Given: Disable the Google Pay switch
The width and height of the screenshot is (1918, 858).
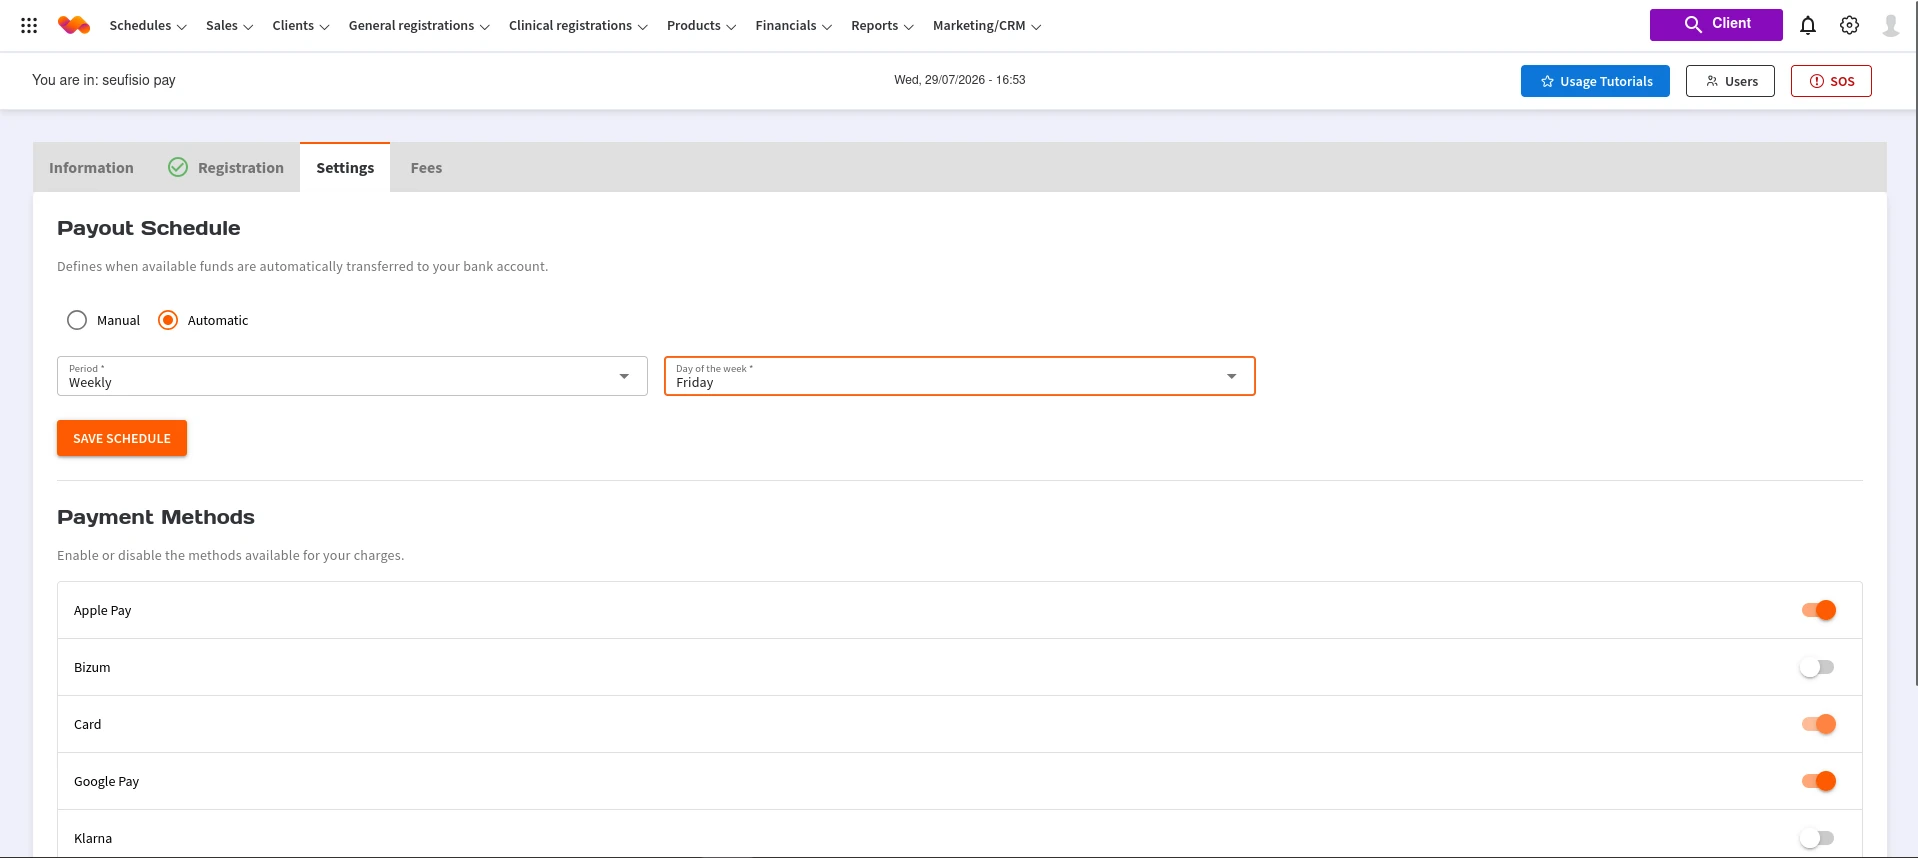Looking at the screenshot, I should [x=1818, y=781].
